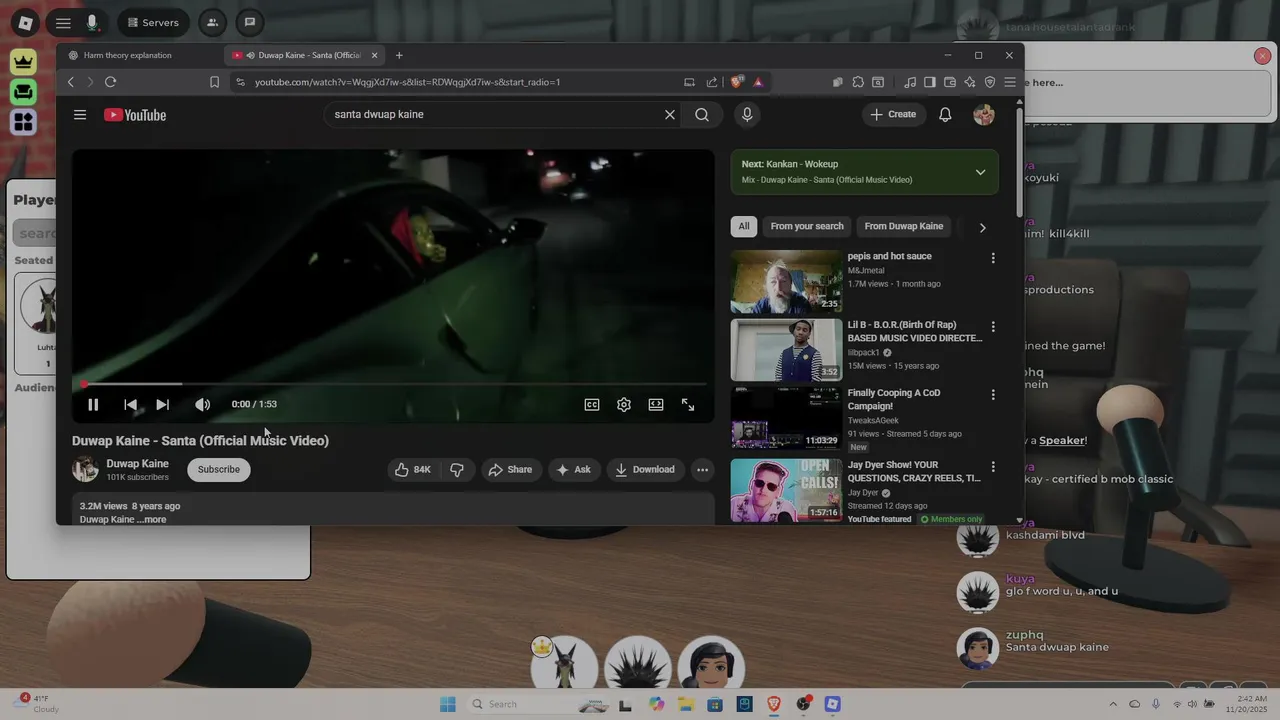Open Windows Start menu
Screen dimensions: 1280x720
(447, 704)
